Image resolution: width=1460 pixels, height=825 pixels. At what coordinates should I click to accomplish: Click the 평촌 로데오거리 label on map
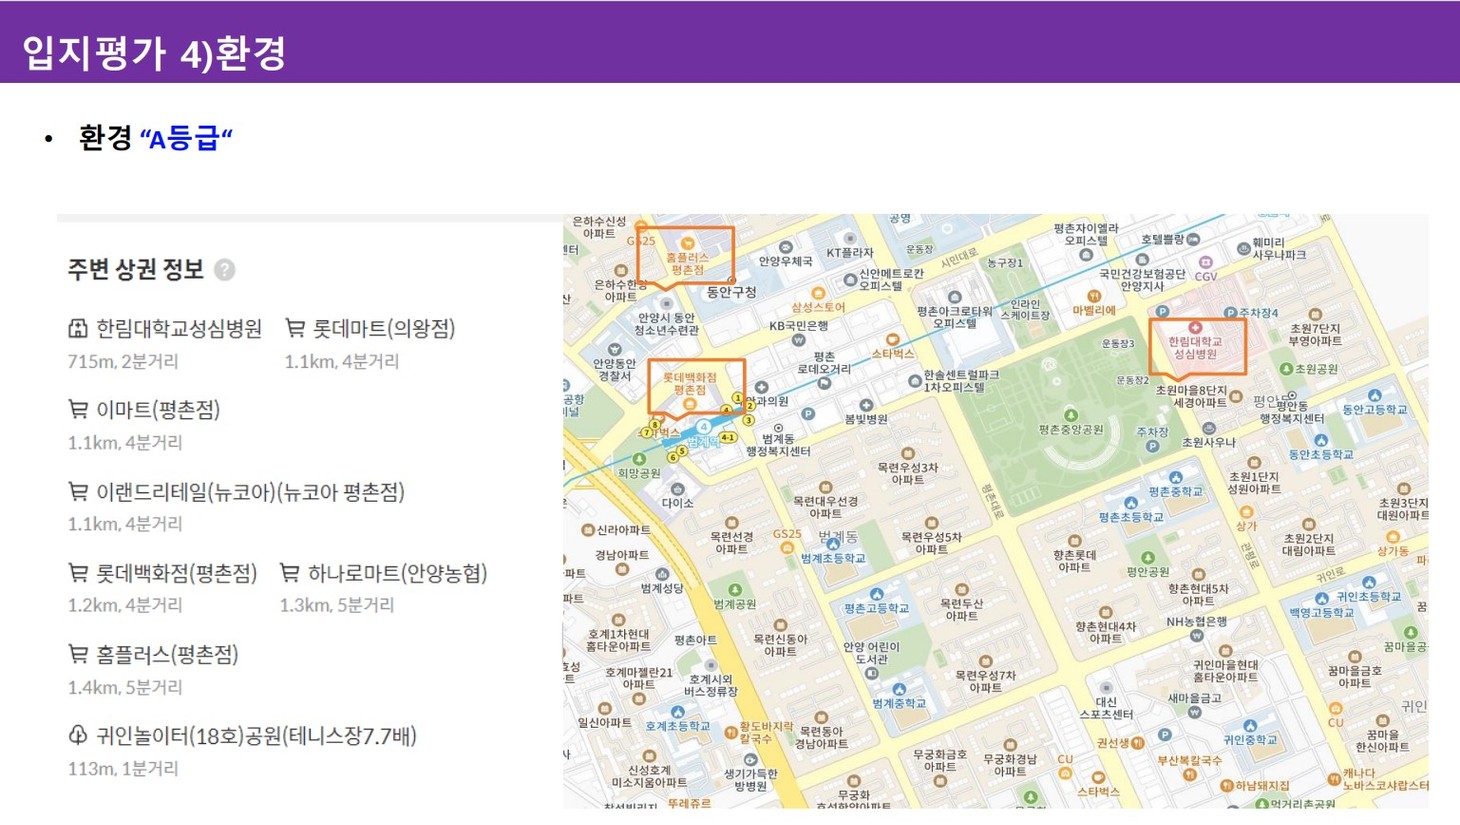pos(824,363)
